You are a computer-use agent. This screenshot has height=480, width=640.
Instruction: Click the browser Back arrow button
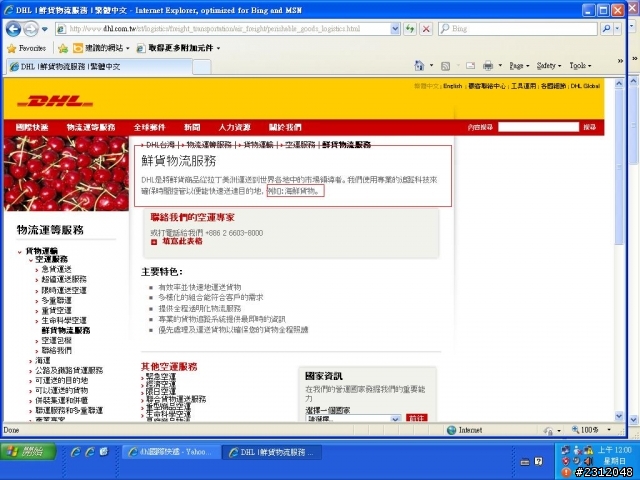click(x=13, y=29)
